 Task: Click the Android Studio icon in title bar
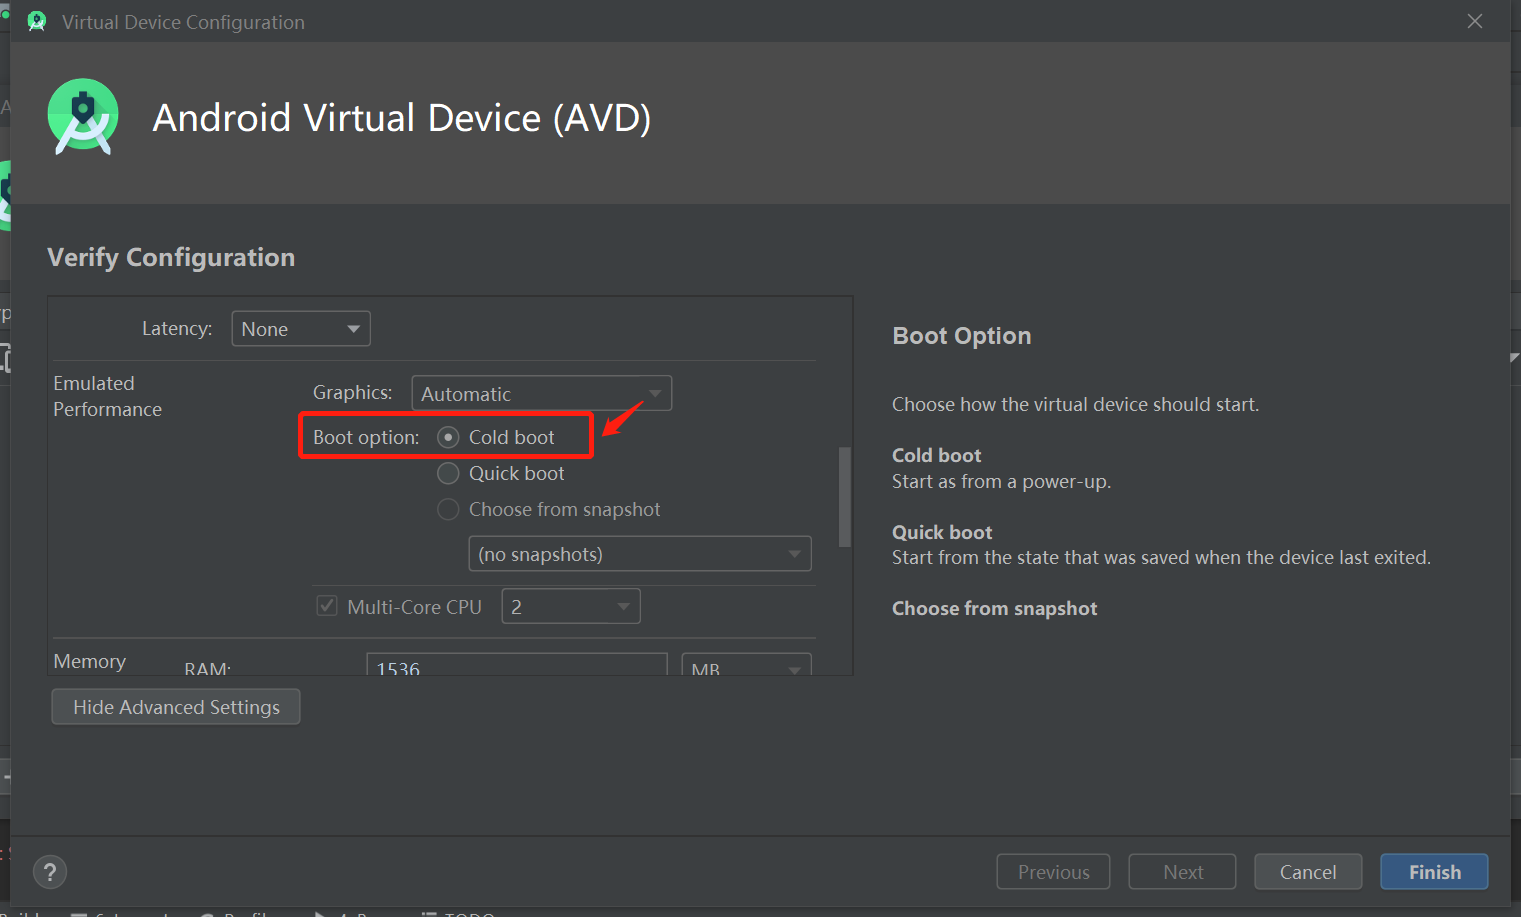coord(37,22)
